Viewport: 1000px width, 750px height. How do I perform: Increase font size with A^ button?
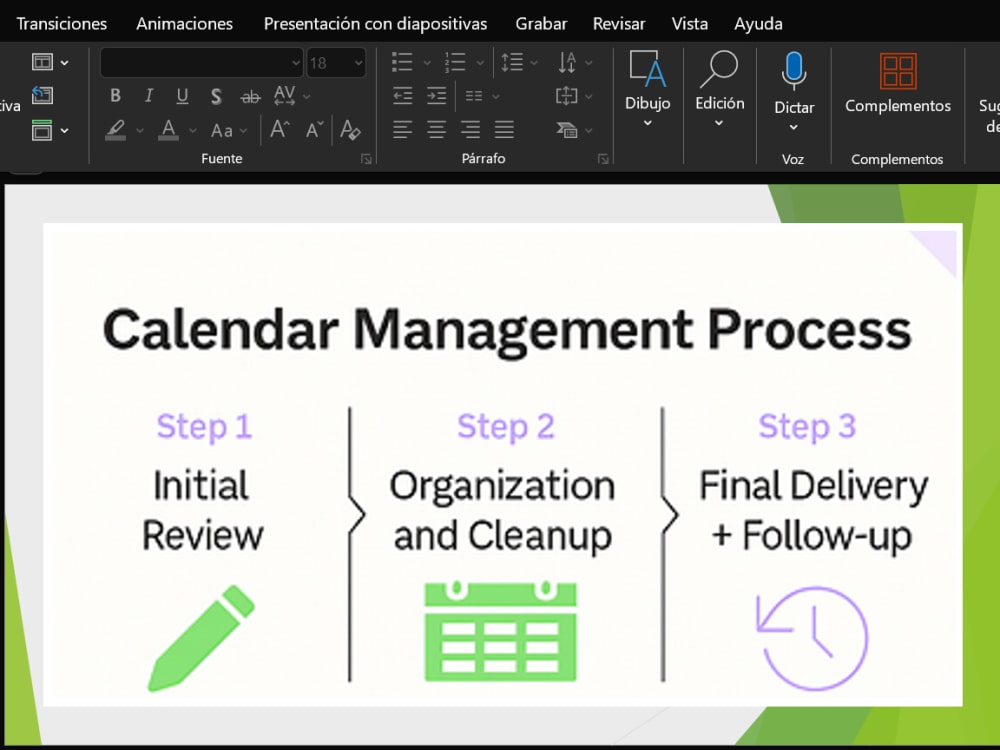point(279,130)
